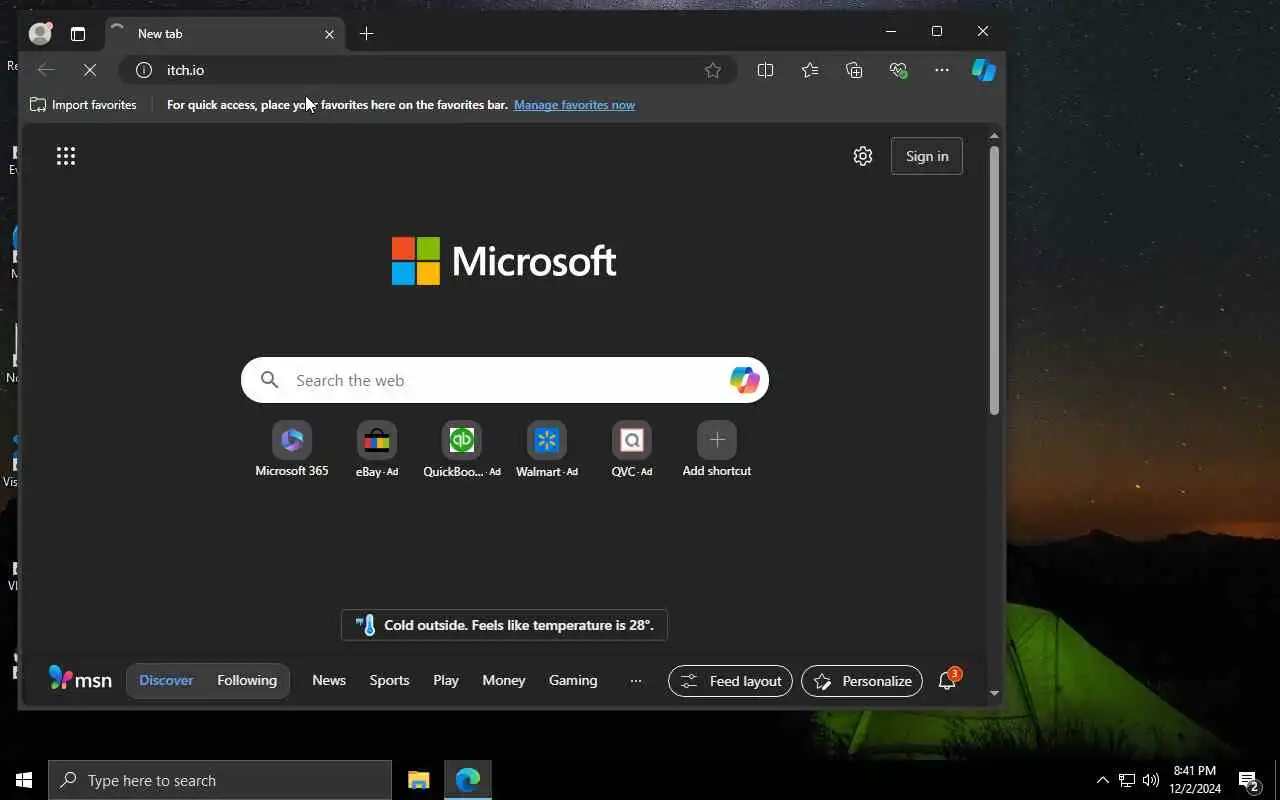Click Edge icon in taskbar
Viewport: 1280px width, 800px height.
tap(468, 780)
